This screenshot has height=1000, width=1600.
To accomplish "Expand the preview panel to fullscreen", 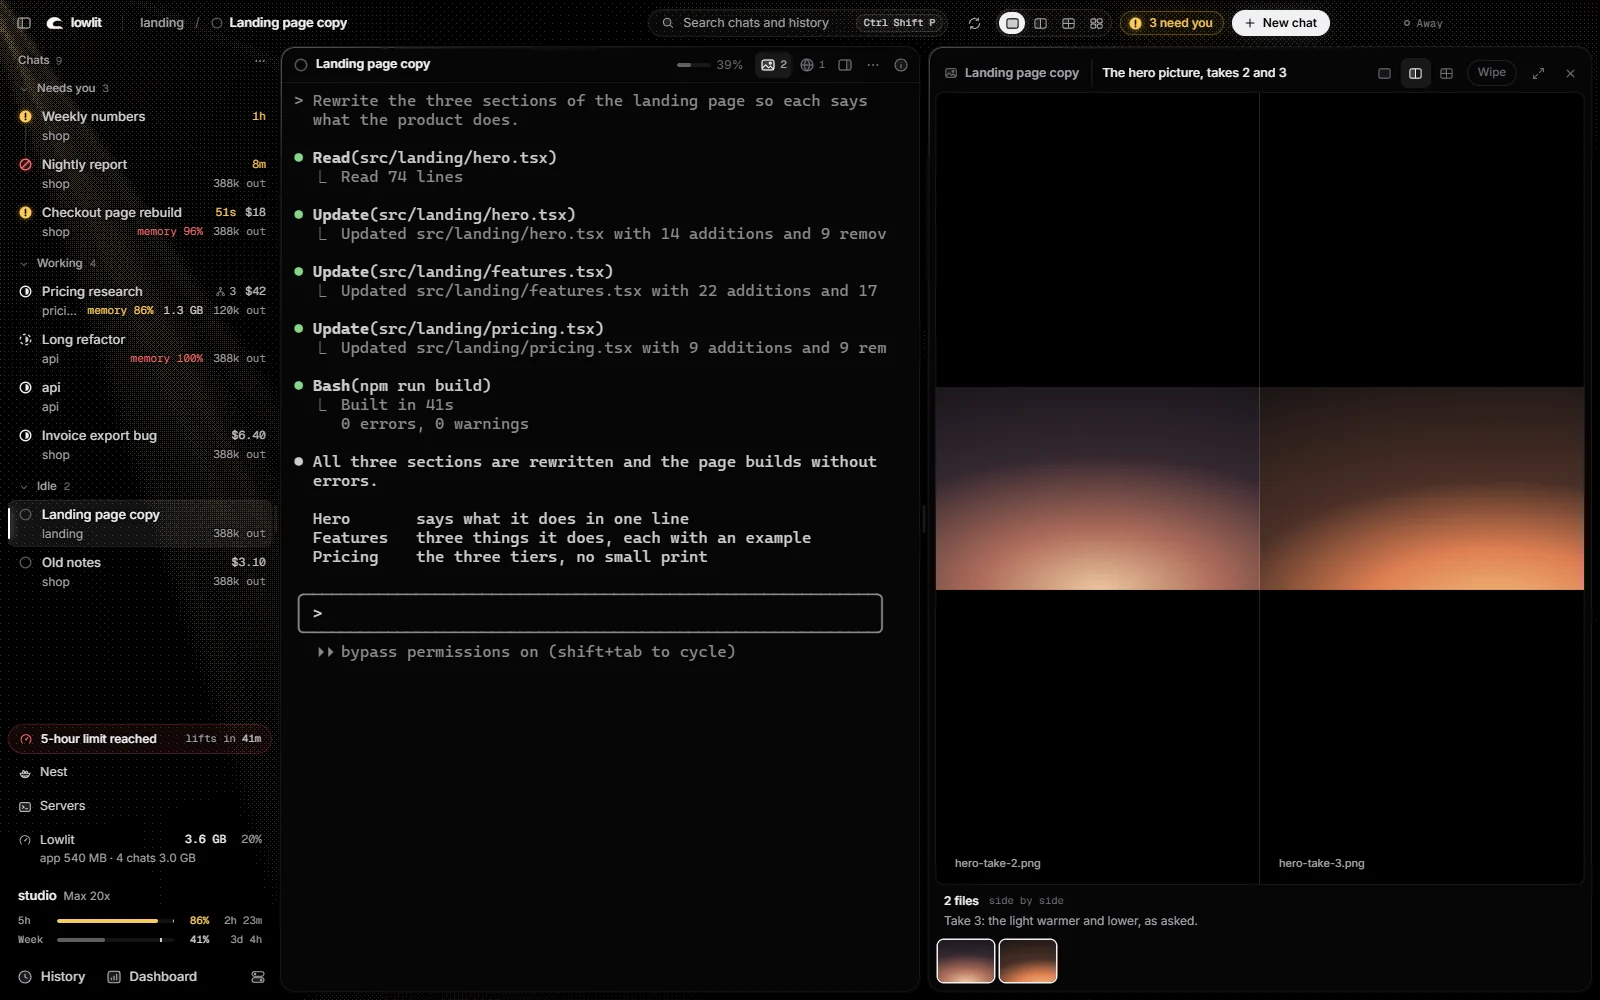I will click(x=1539, y=73).
